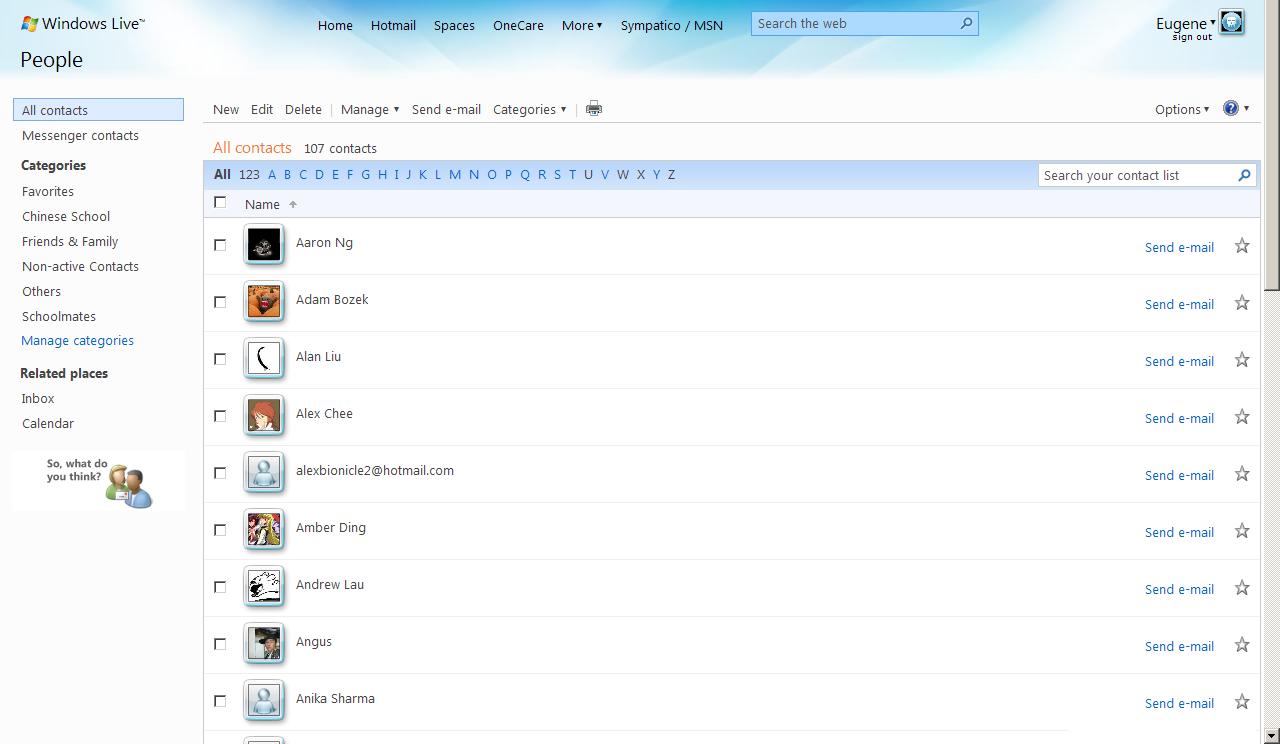Screen dimensions: 1280x744
Task: Click Send e-mail link for Amber Ding
Action: click(1179, 532)
